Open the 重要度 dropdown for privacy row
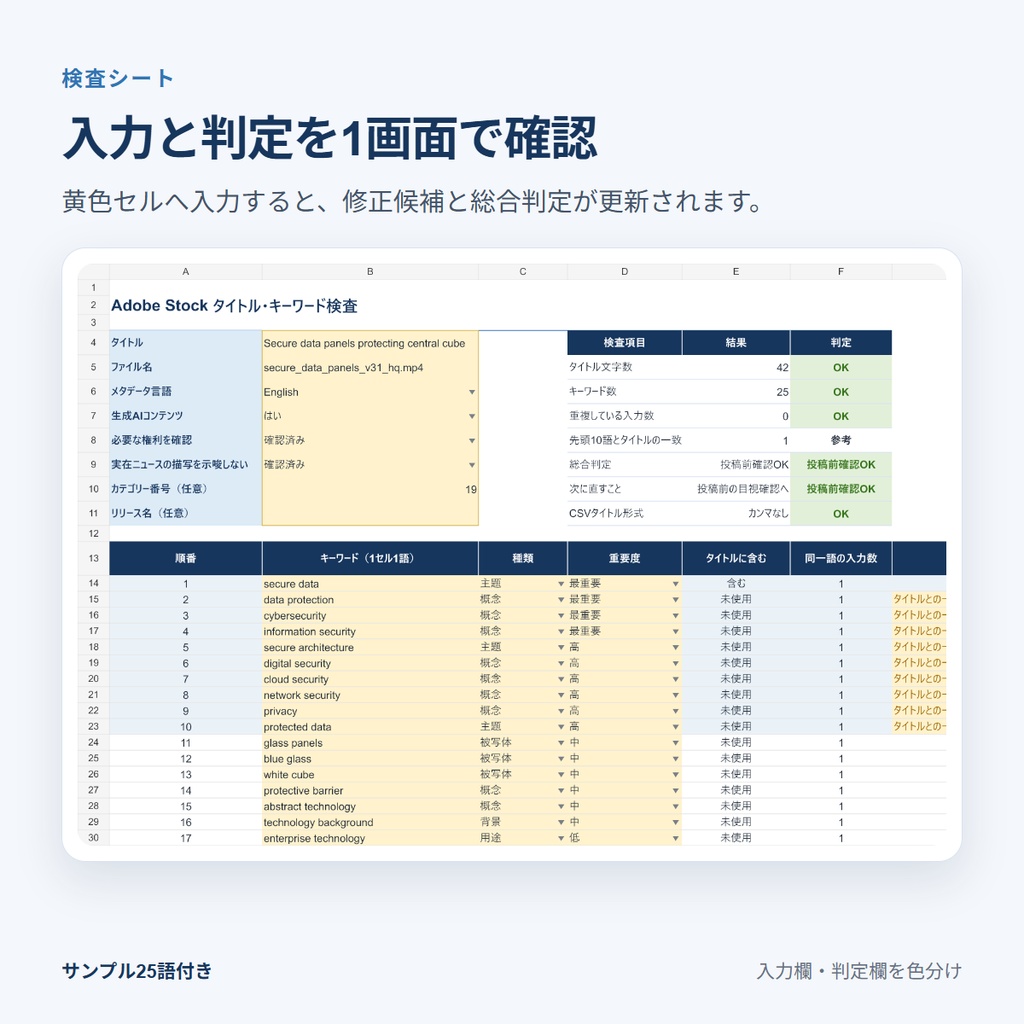1024x1024 pixels. coord(675,711)
